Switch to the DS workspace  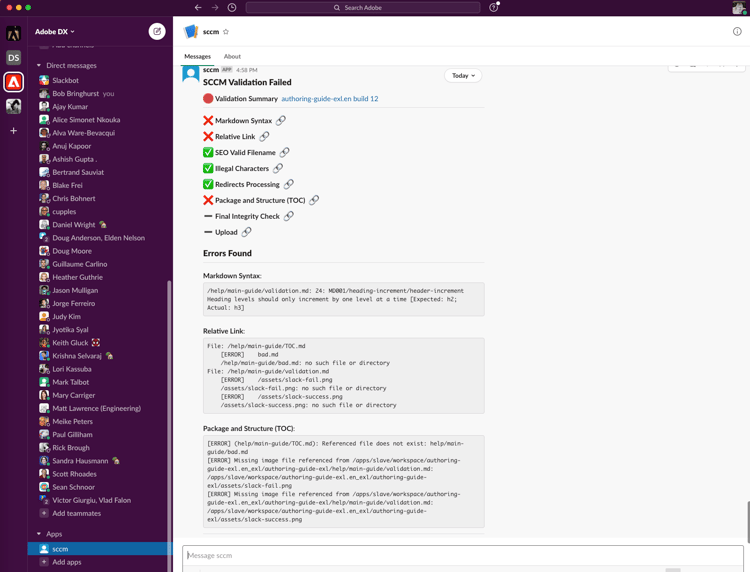point(13,58)
